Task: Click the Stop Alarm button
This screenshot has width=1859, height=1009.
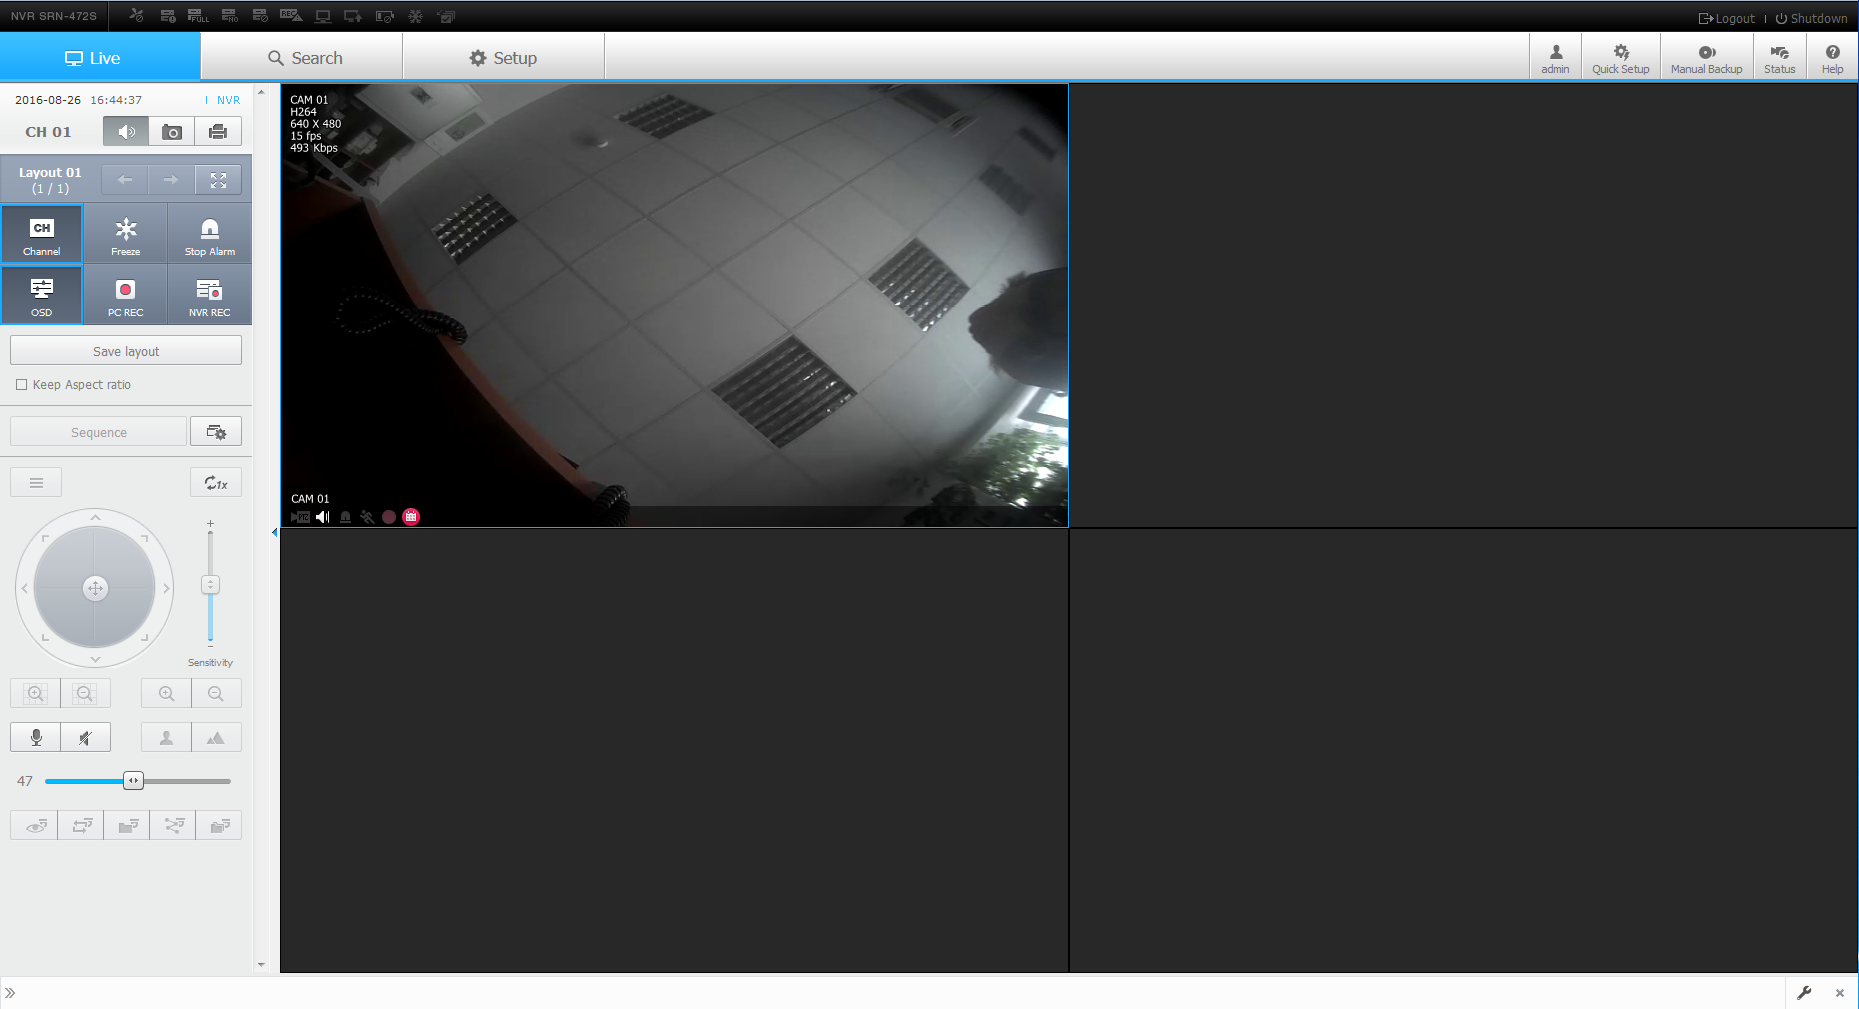Action: 210,234
